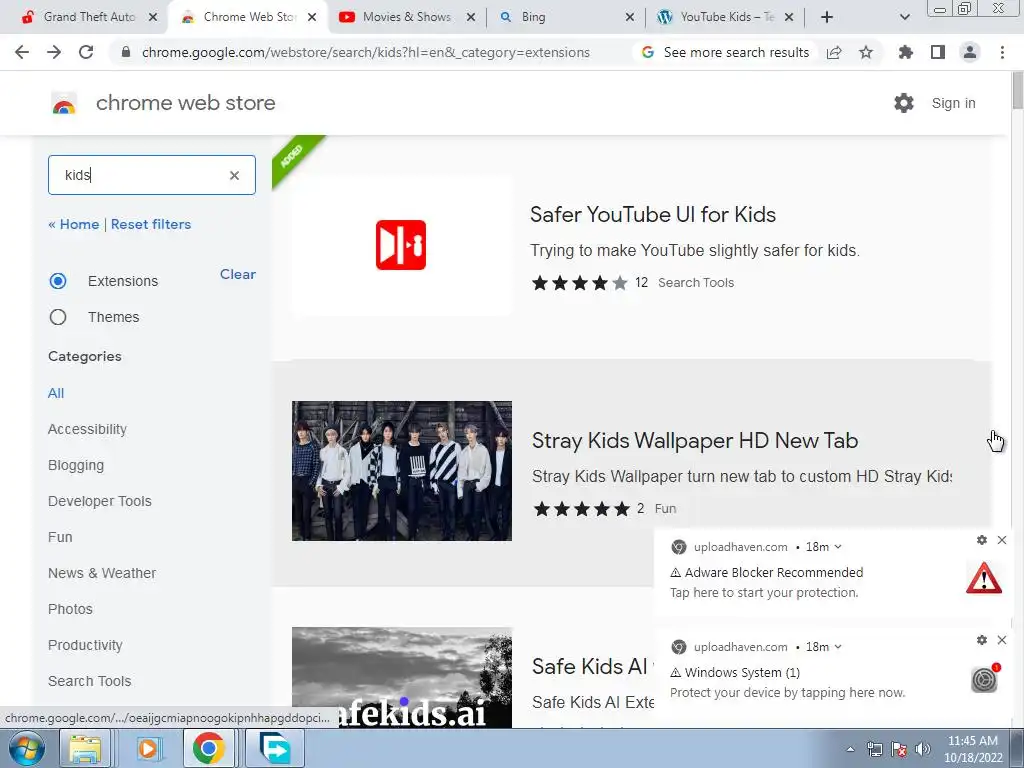The image size is (1024, 768).
Task: Click the browser address bar URL
Action: tap(366, 52)
